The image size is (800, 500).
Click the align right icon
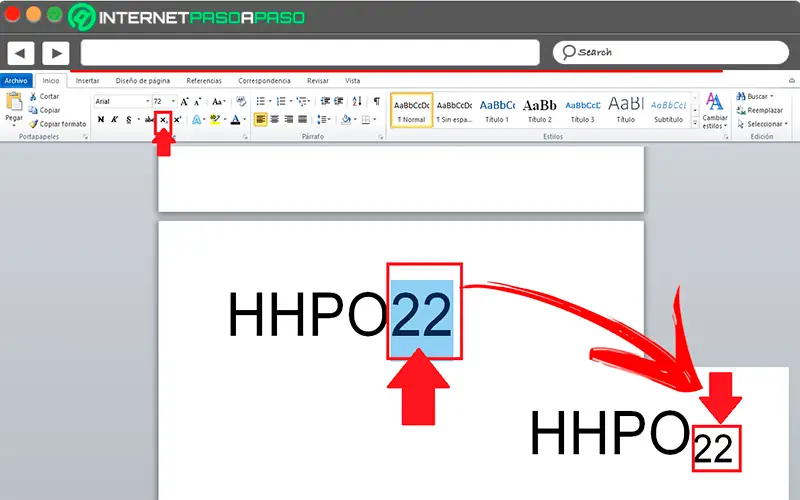click(x=289, y=119)
